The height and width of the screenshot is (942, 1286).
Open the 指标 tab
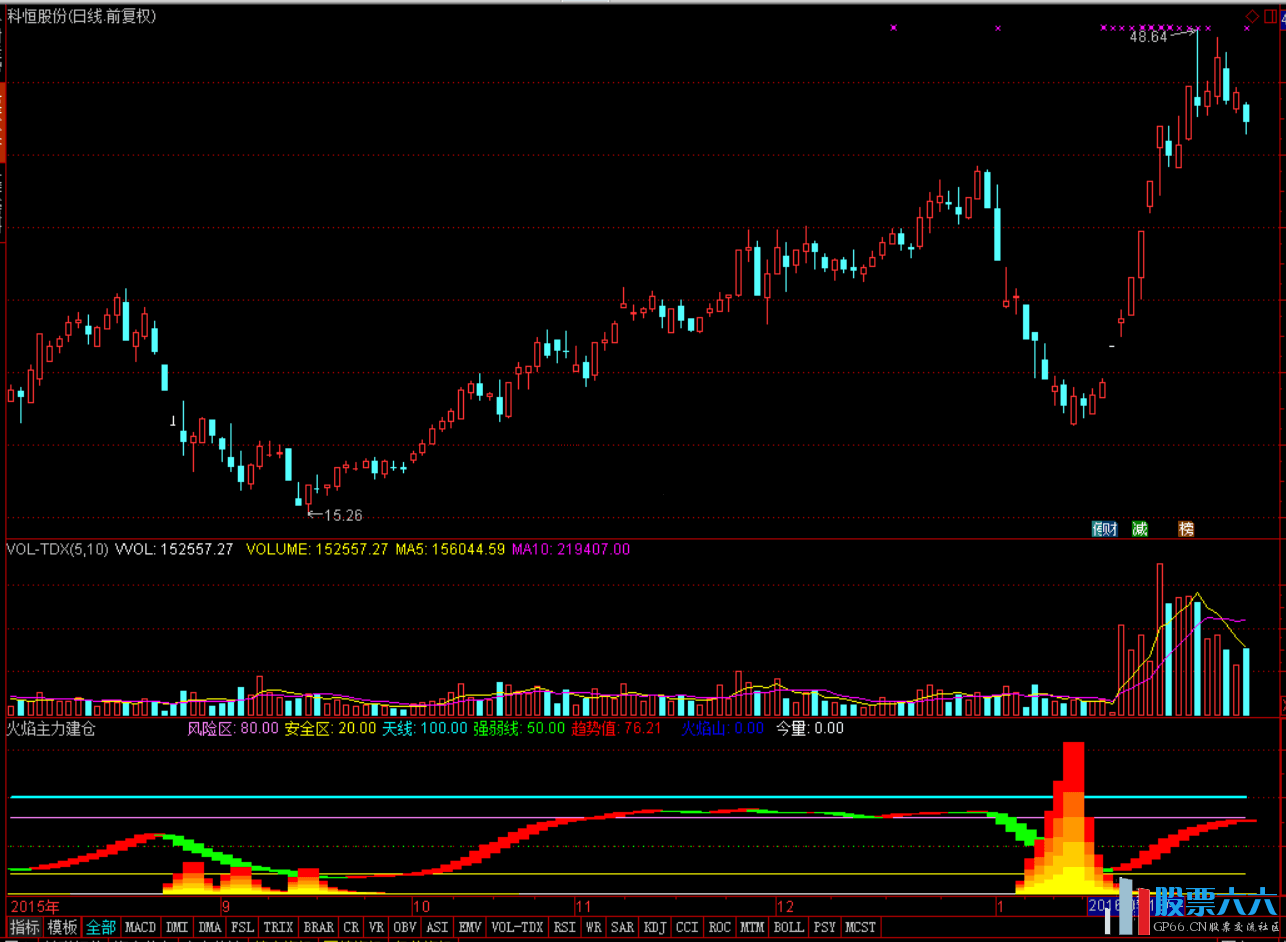pyautogui.click(x=25, y=927)
